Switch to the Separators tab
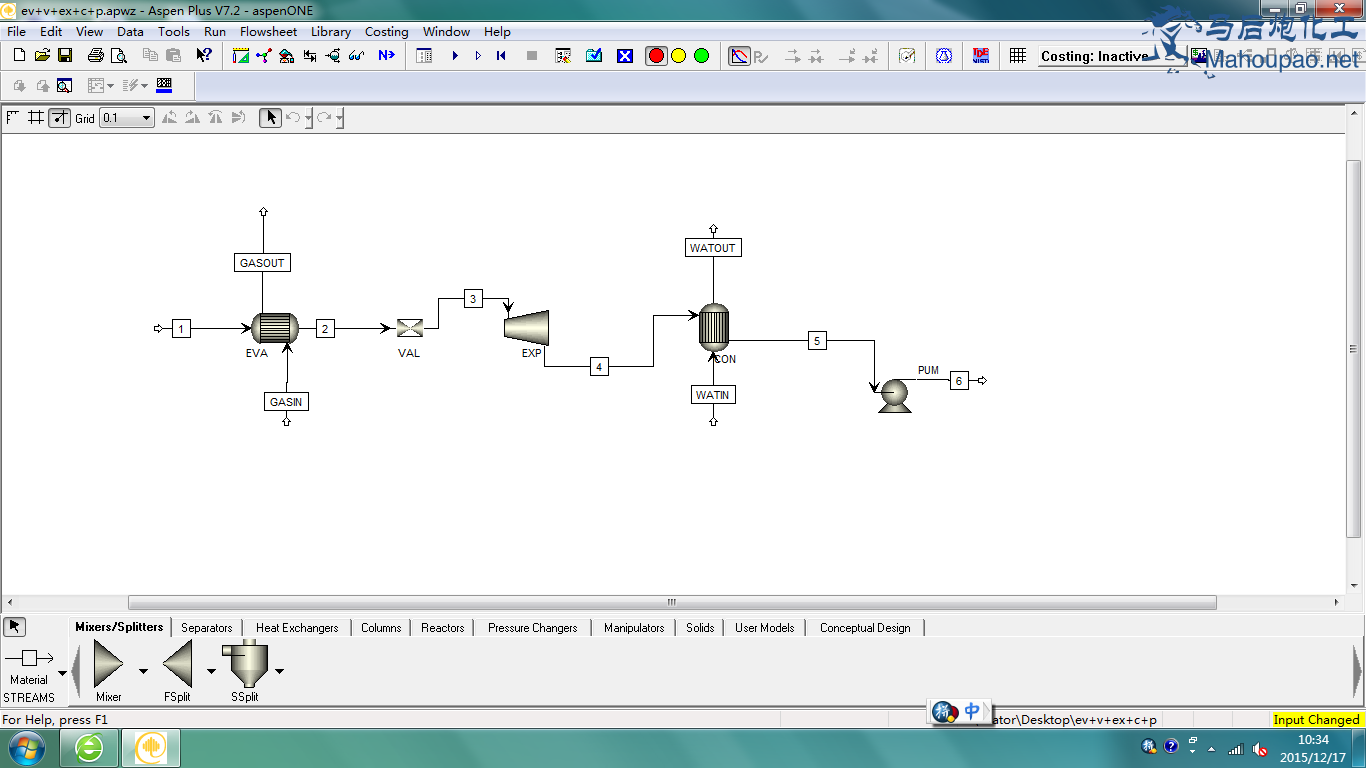This screenshot has height=768, width=1366. click(207, 628)
